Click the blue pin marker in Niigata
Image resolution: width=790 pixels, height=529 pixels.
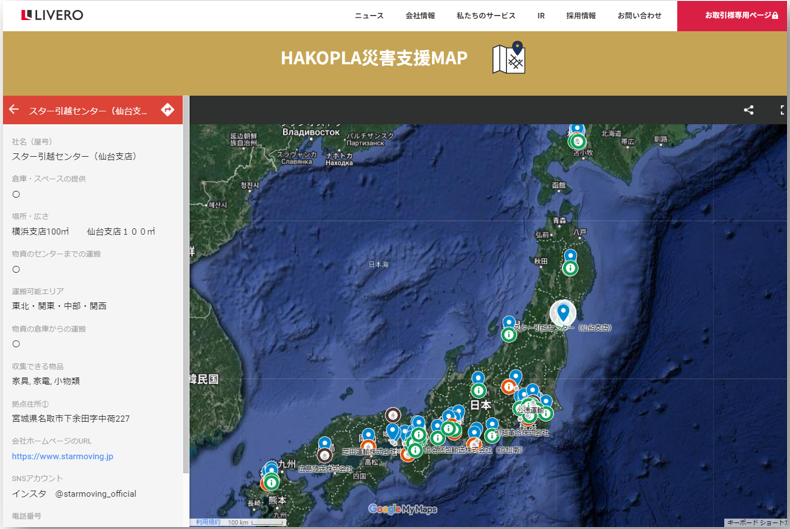[x=509, y=322]
